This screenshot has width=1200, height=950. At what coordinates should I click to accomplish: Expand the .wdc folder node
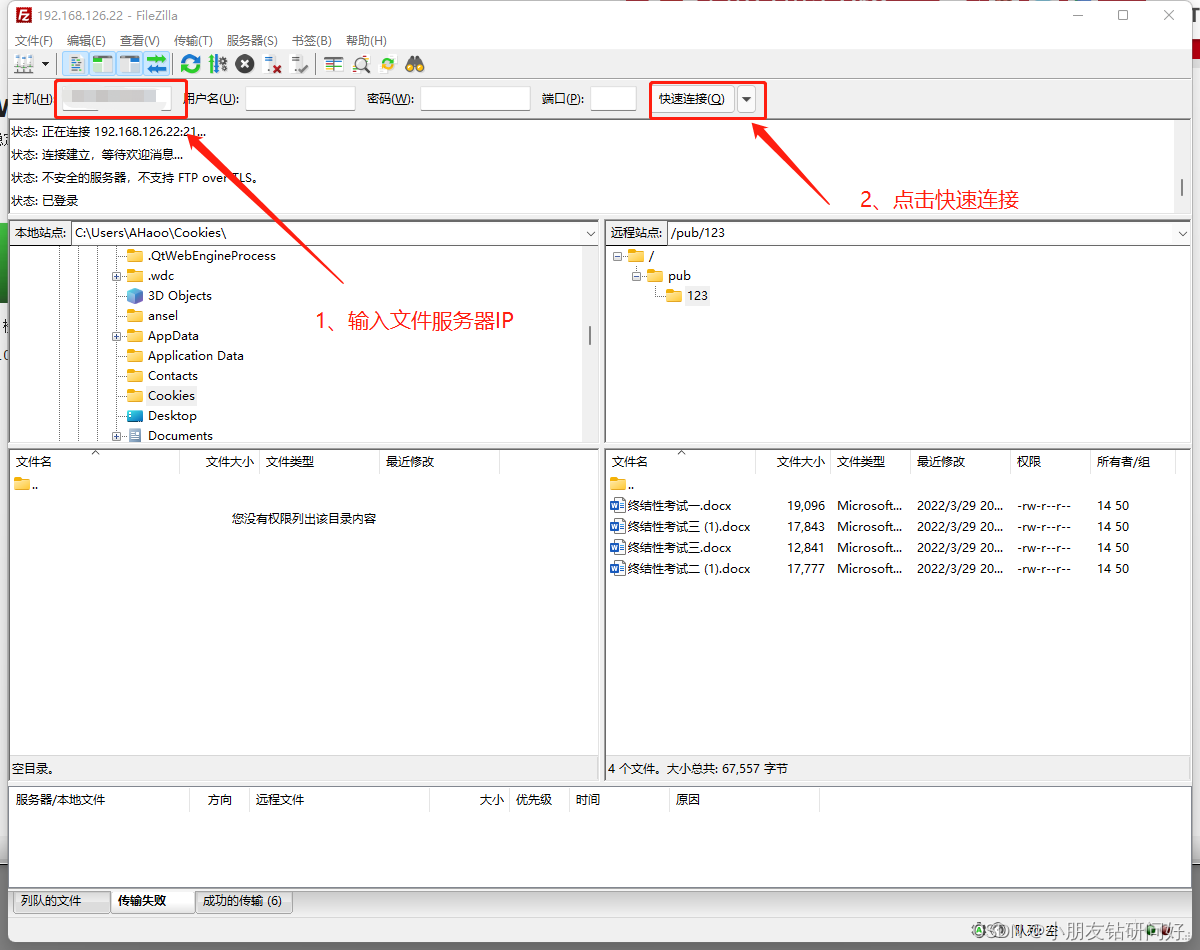[x=116, y=276]
